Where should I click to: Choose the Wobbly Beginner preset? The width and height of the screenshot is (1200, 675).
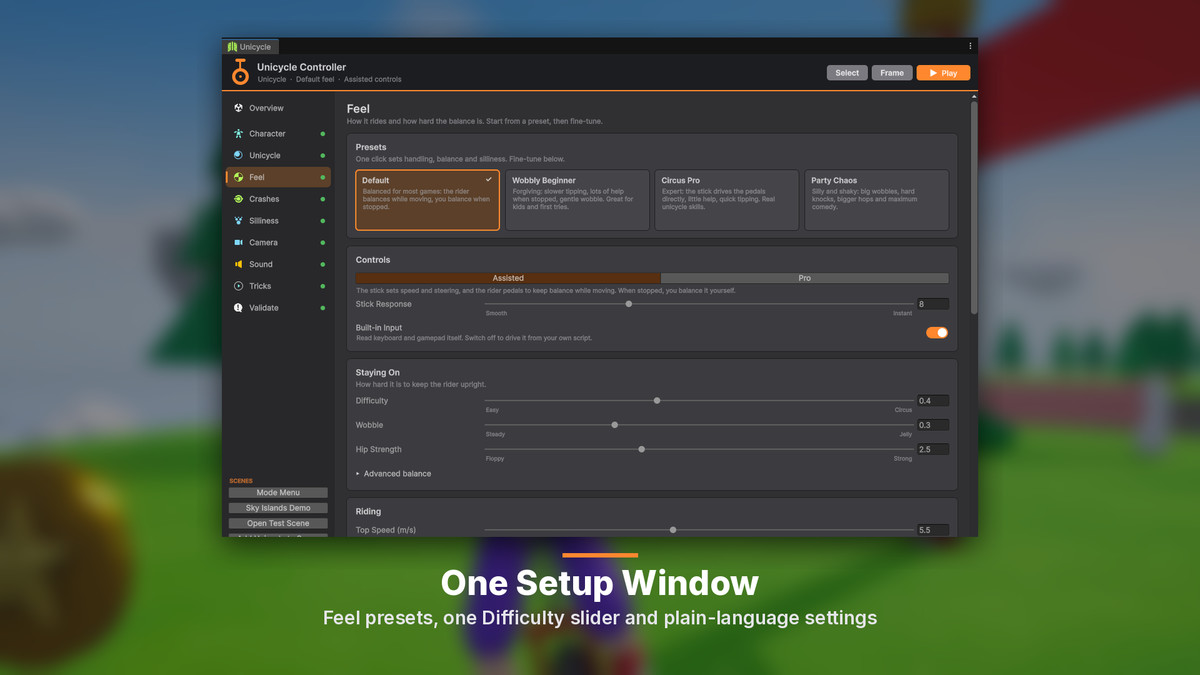(x=577, y=200)
